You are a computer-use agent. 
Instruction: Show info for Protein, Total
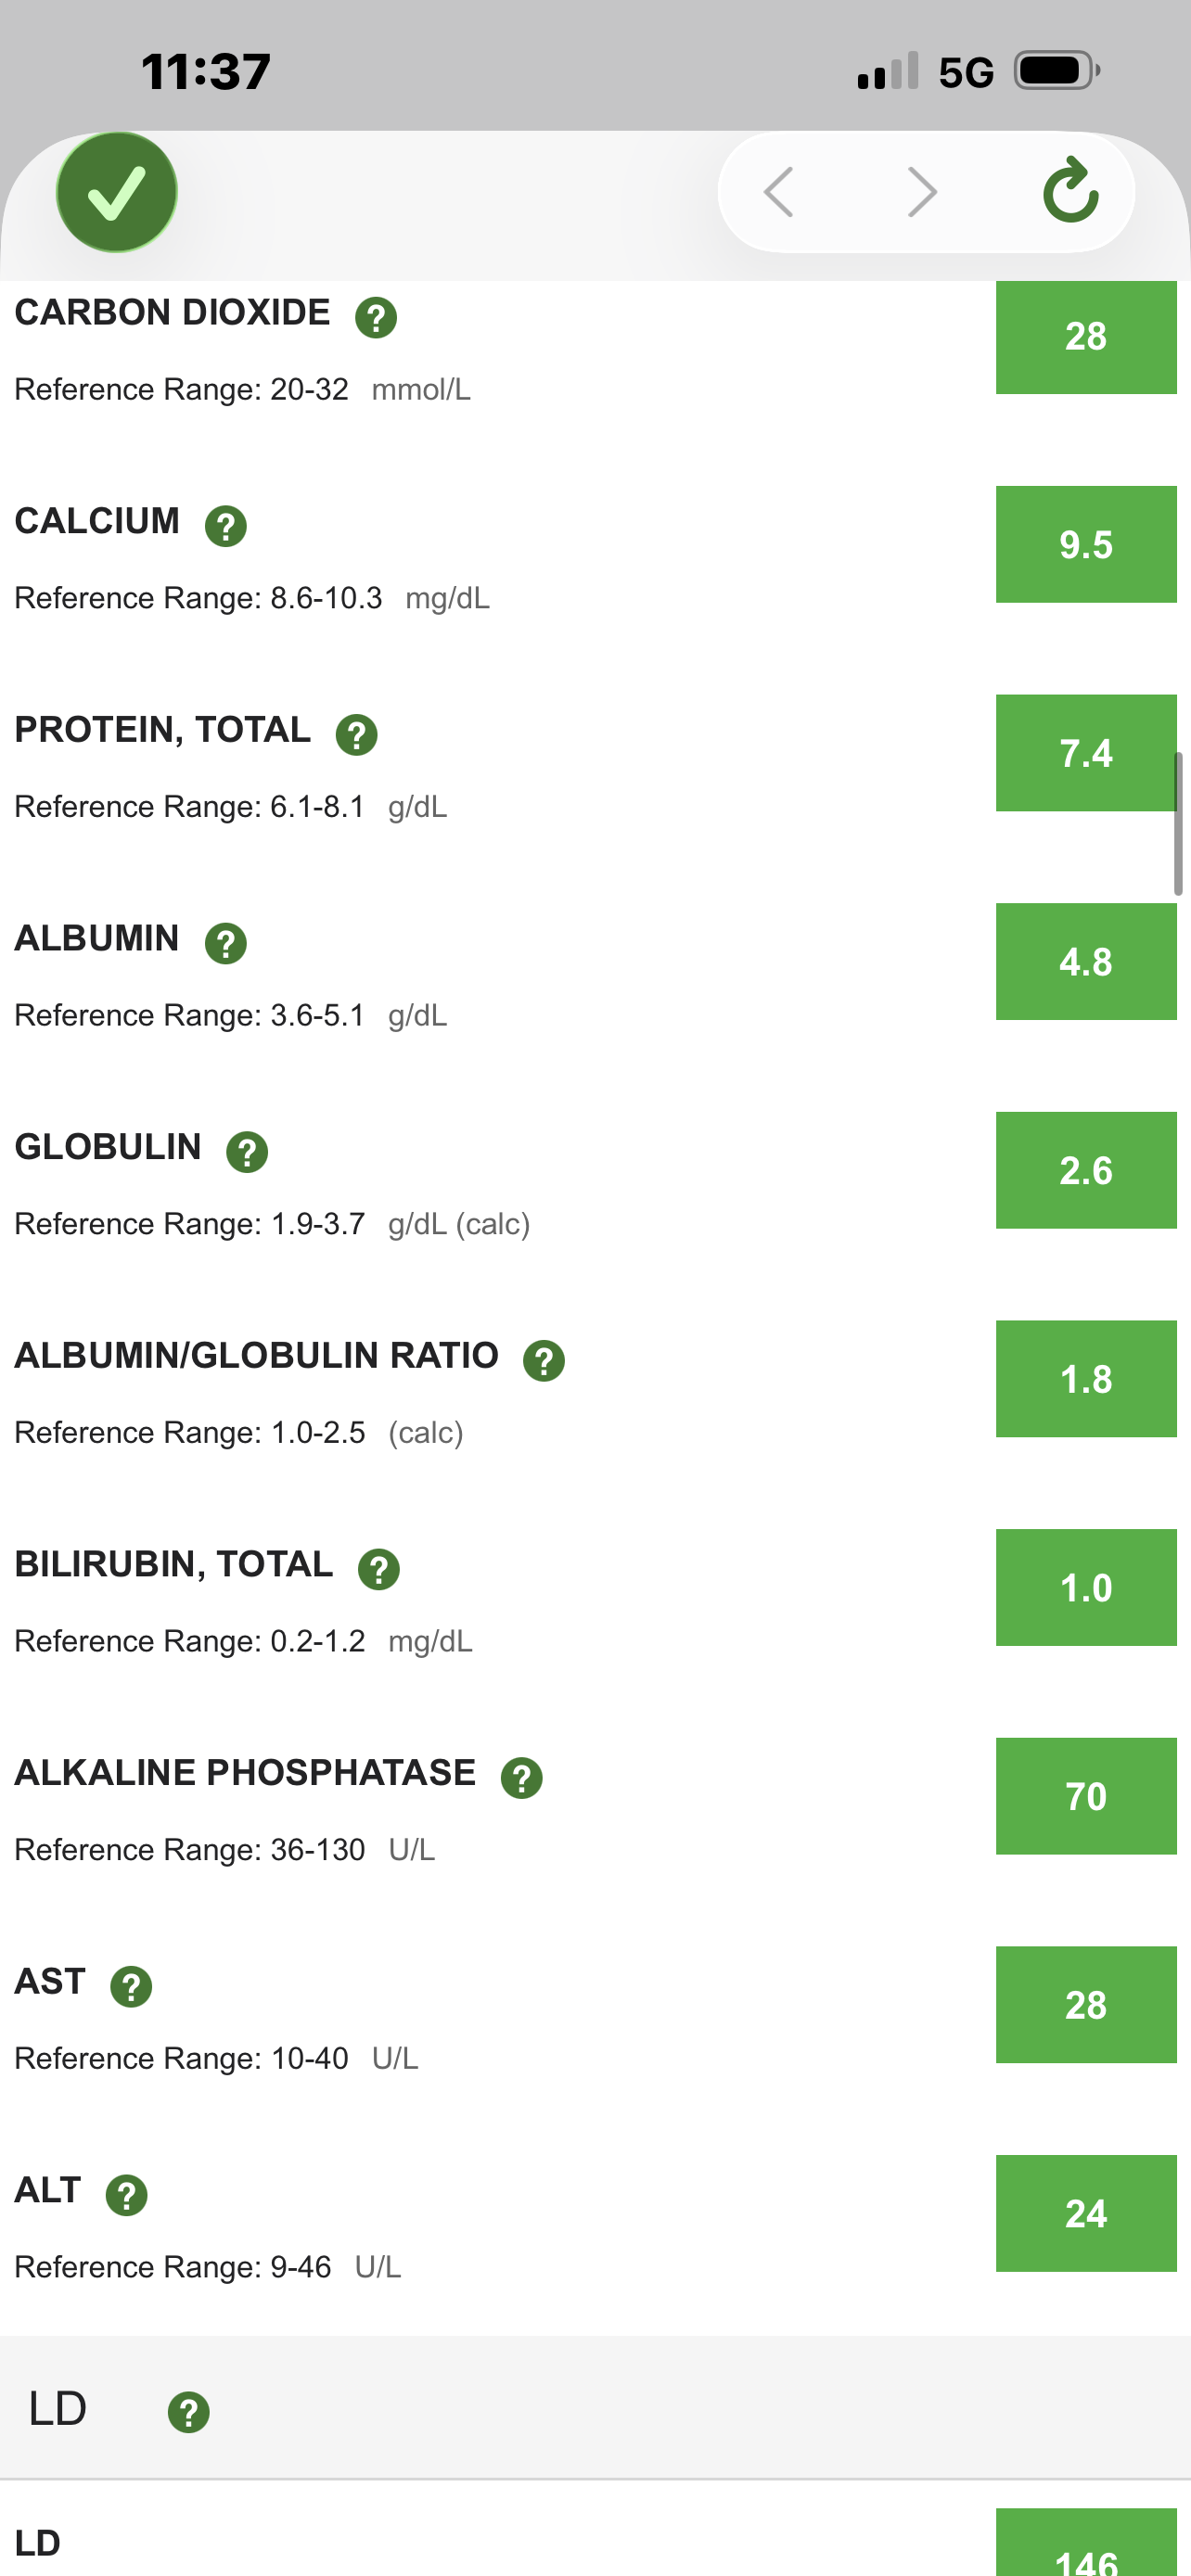click(356, 735)
